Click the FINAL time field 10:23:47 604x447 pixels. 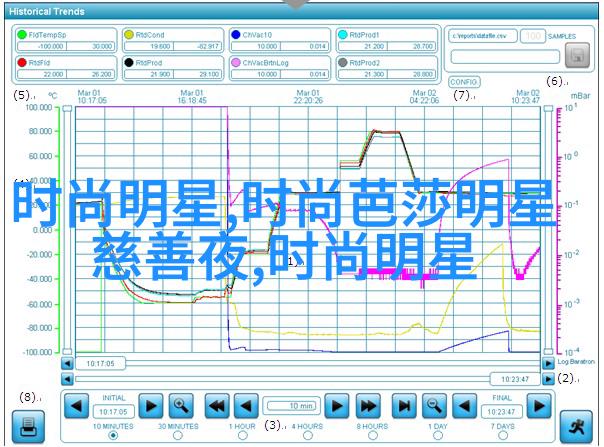tap(502, 412)
